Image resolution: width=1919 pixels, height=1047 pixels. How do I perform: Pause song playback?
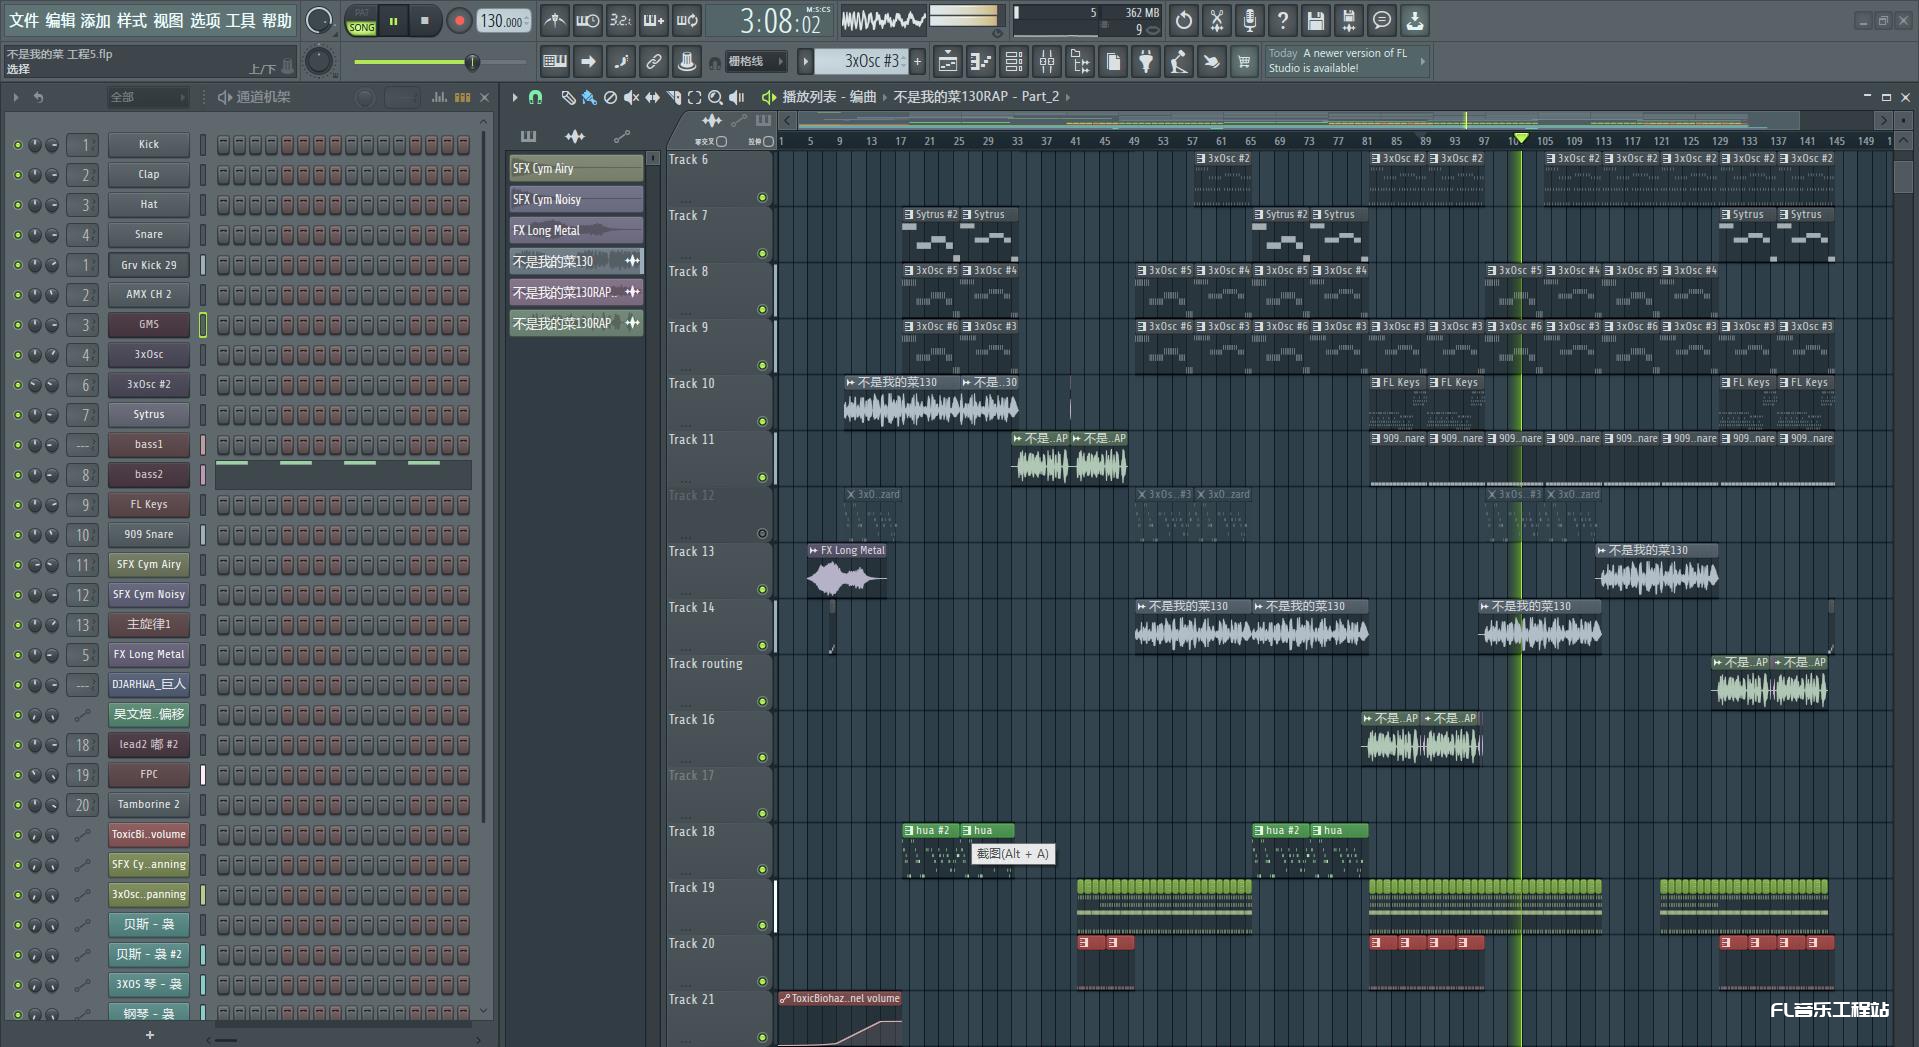click(x=393, y=20)
